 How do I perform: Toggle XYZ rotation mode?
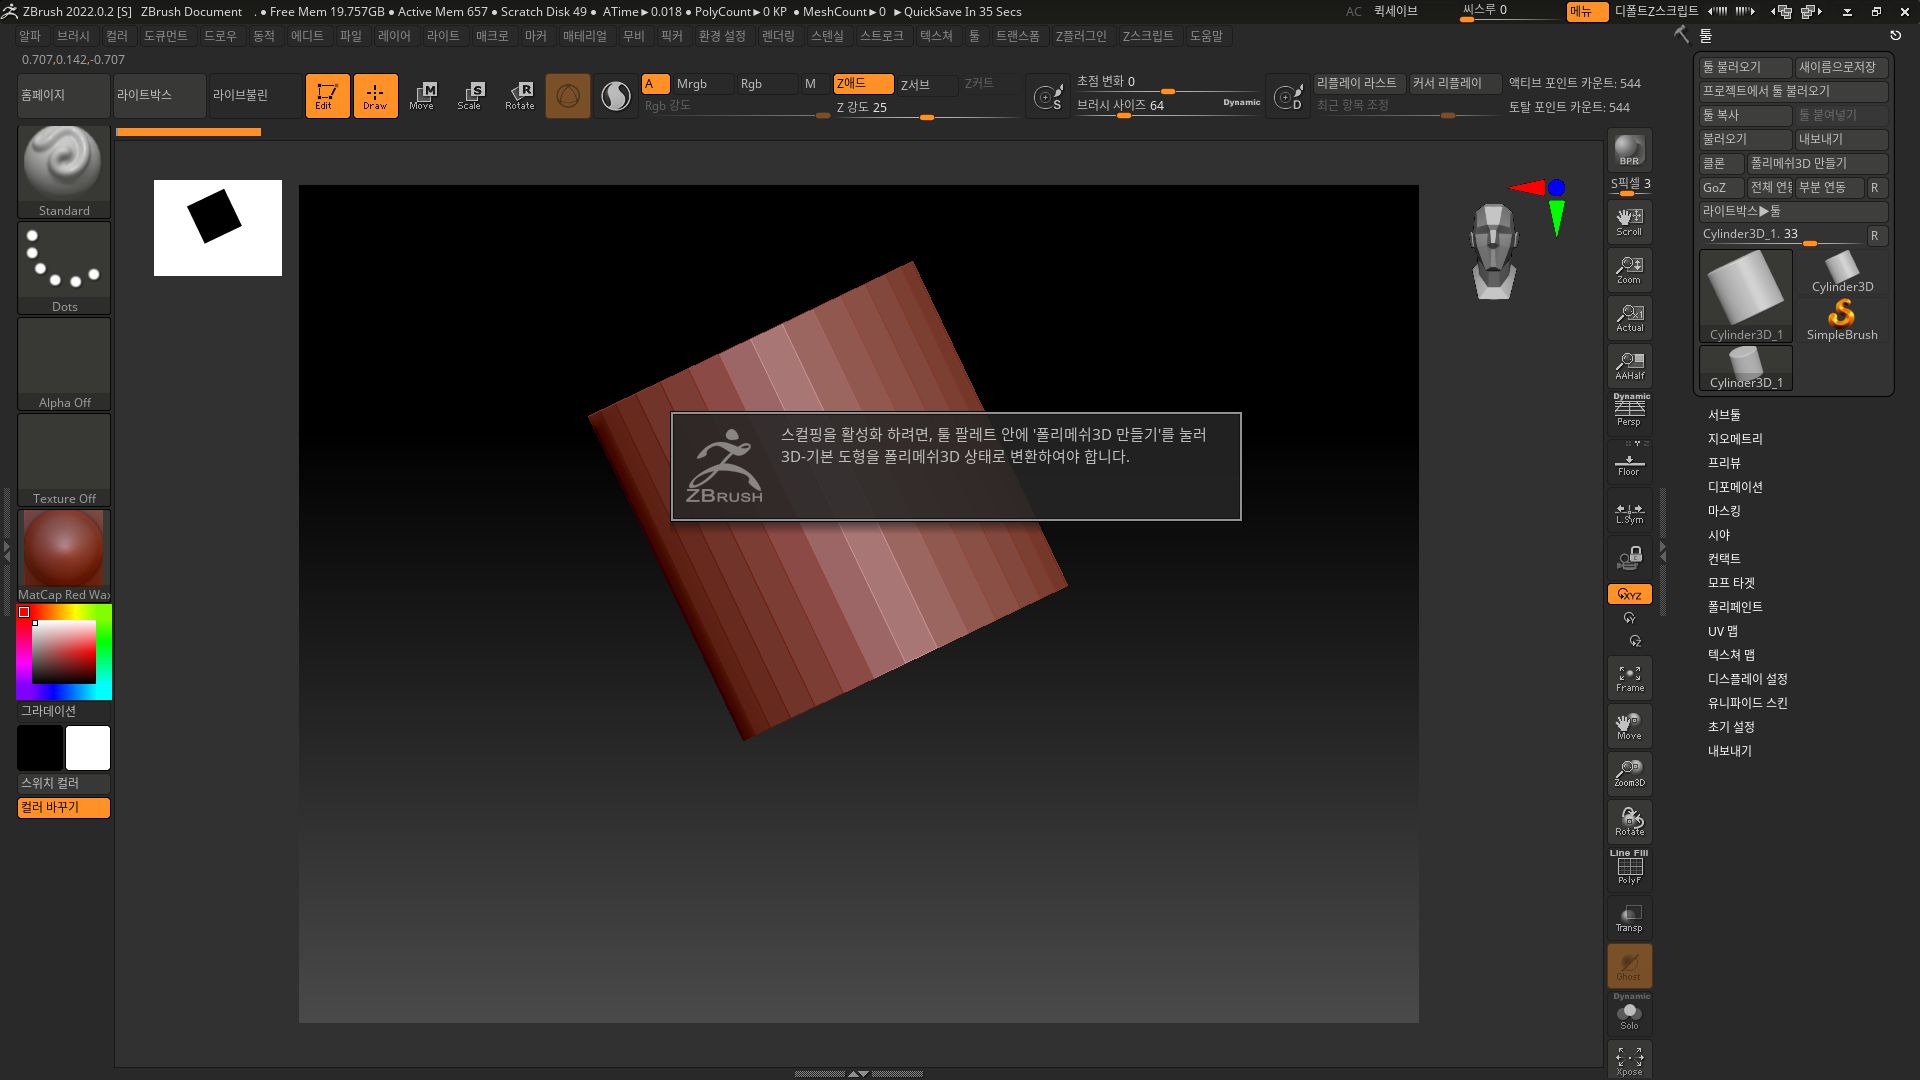click(1629, 594)
